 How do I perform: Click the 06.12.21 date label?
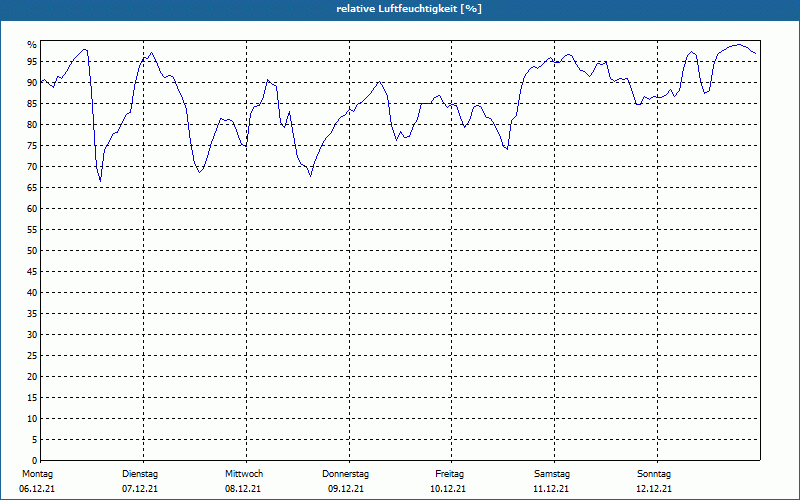tap(37, 489)
